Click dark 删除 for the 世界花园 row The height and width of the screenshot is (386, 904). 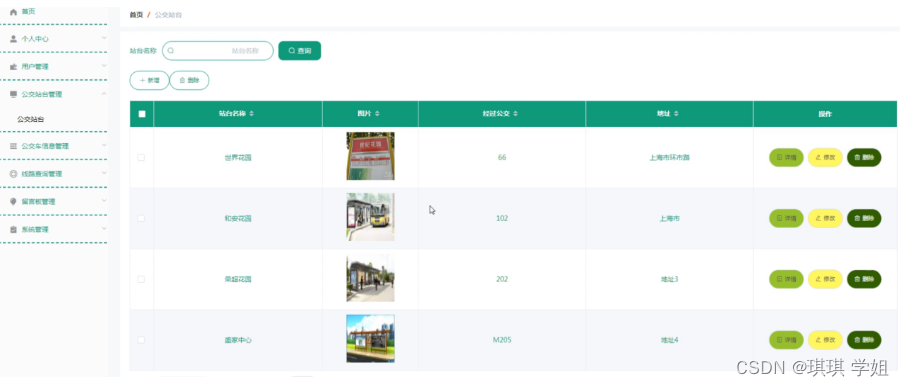click(x=864, y=157)
